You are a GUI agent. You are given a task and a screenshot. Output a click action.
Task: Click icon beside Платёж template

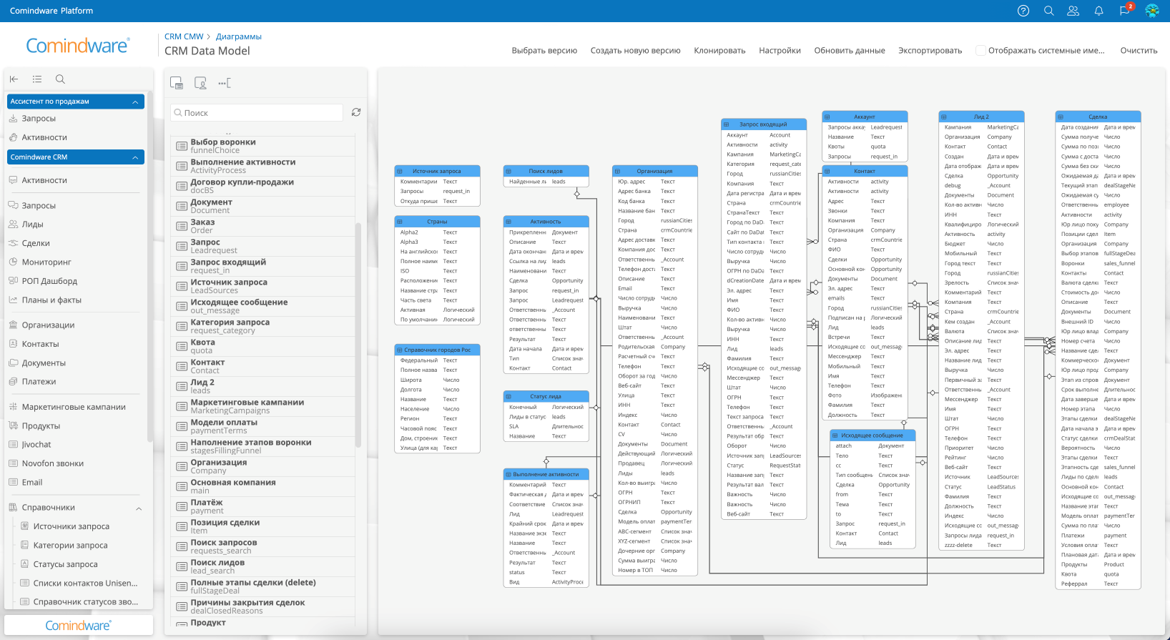181,506
